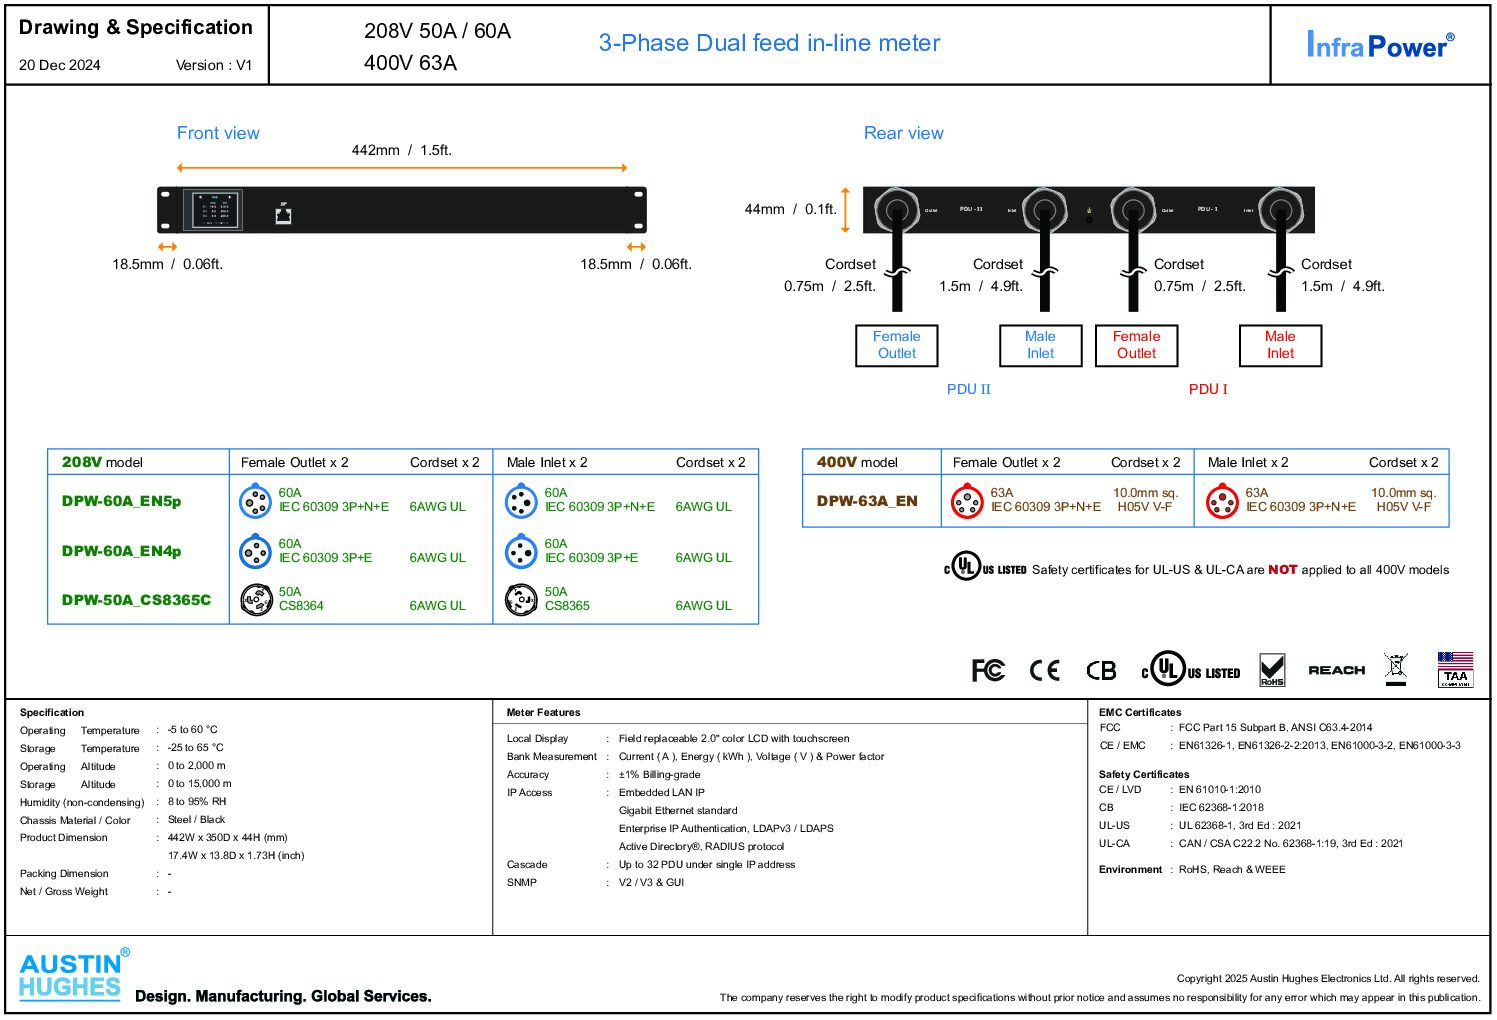
Task: Click the FCC certification mark
Action: [x=988, y=670]
